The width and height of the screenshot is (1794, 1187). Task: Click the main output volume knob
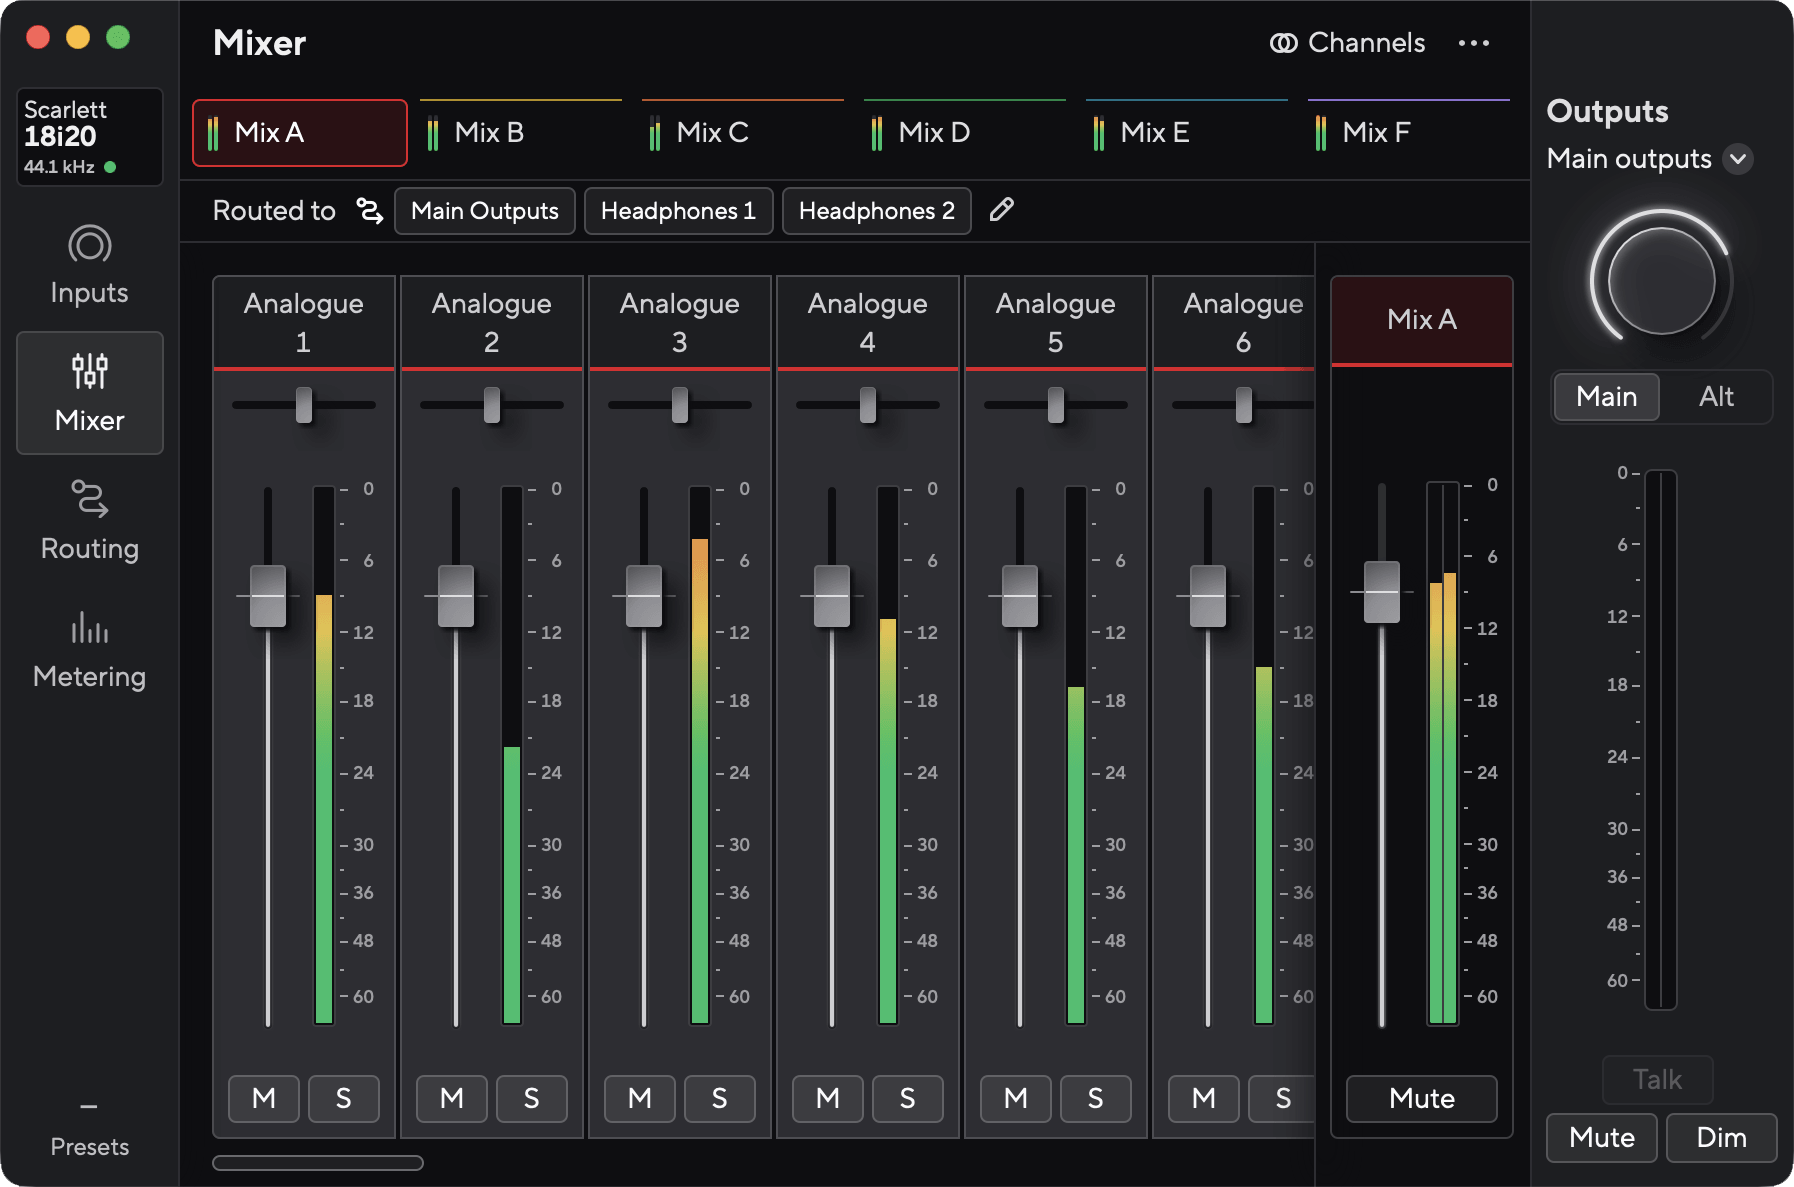click(x=1661, y=280)
